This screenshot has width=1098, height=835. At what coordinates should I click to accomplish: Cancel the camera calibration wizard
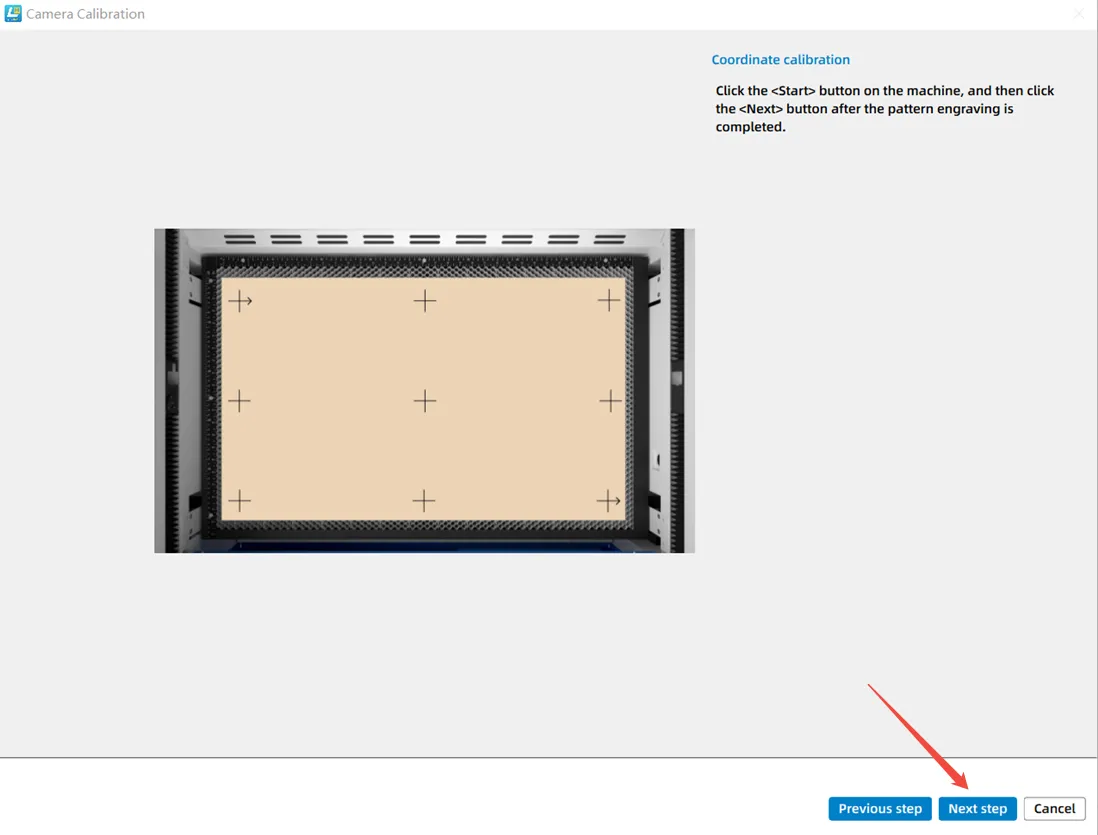coord(1054,808)
